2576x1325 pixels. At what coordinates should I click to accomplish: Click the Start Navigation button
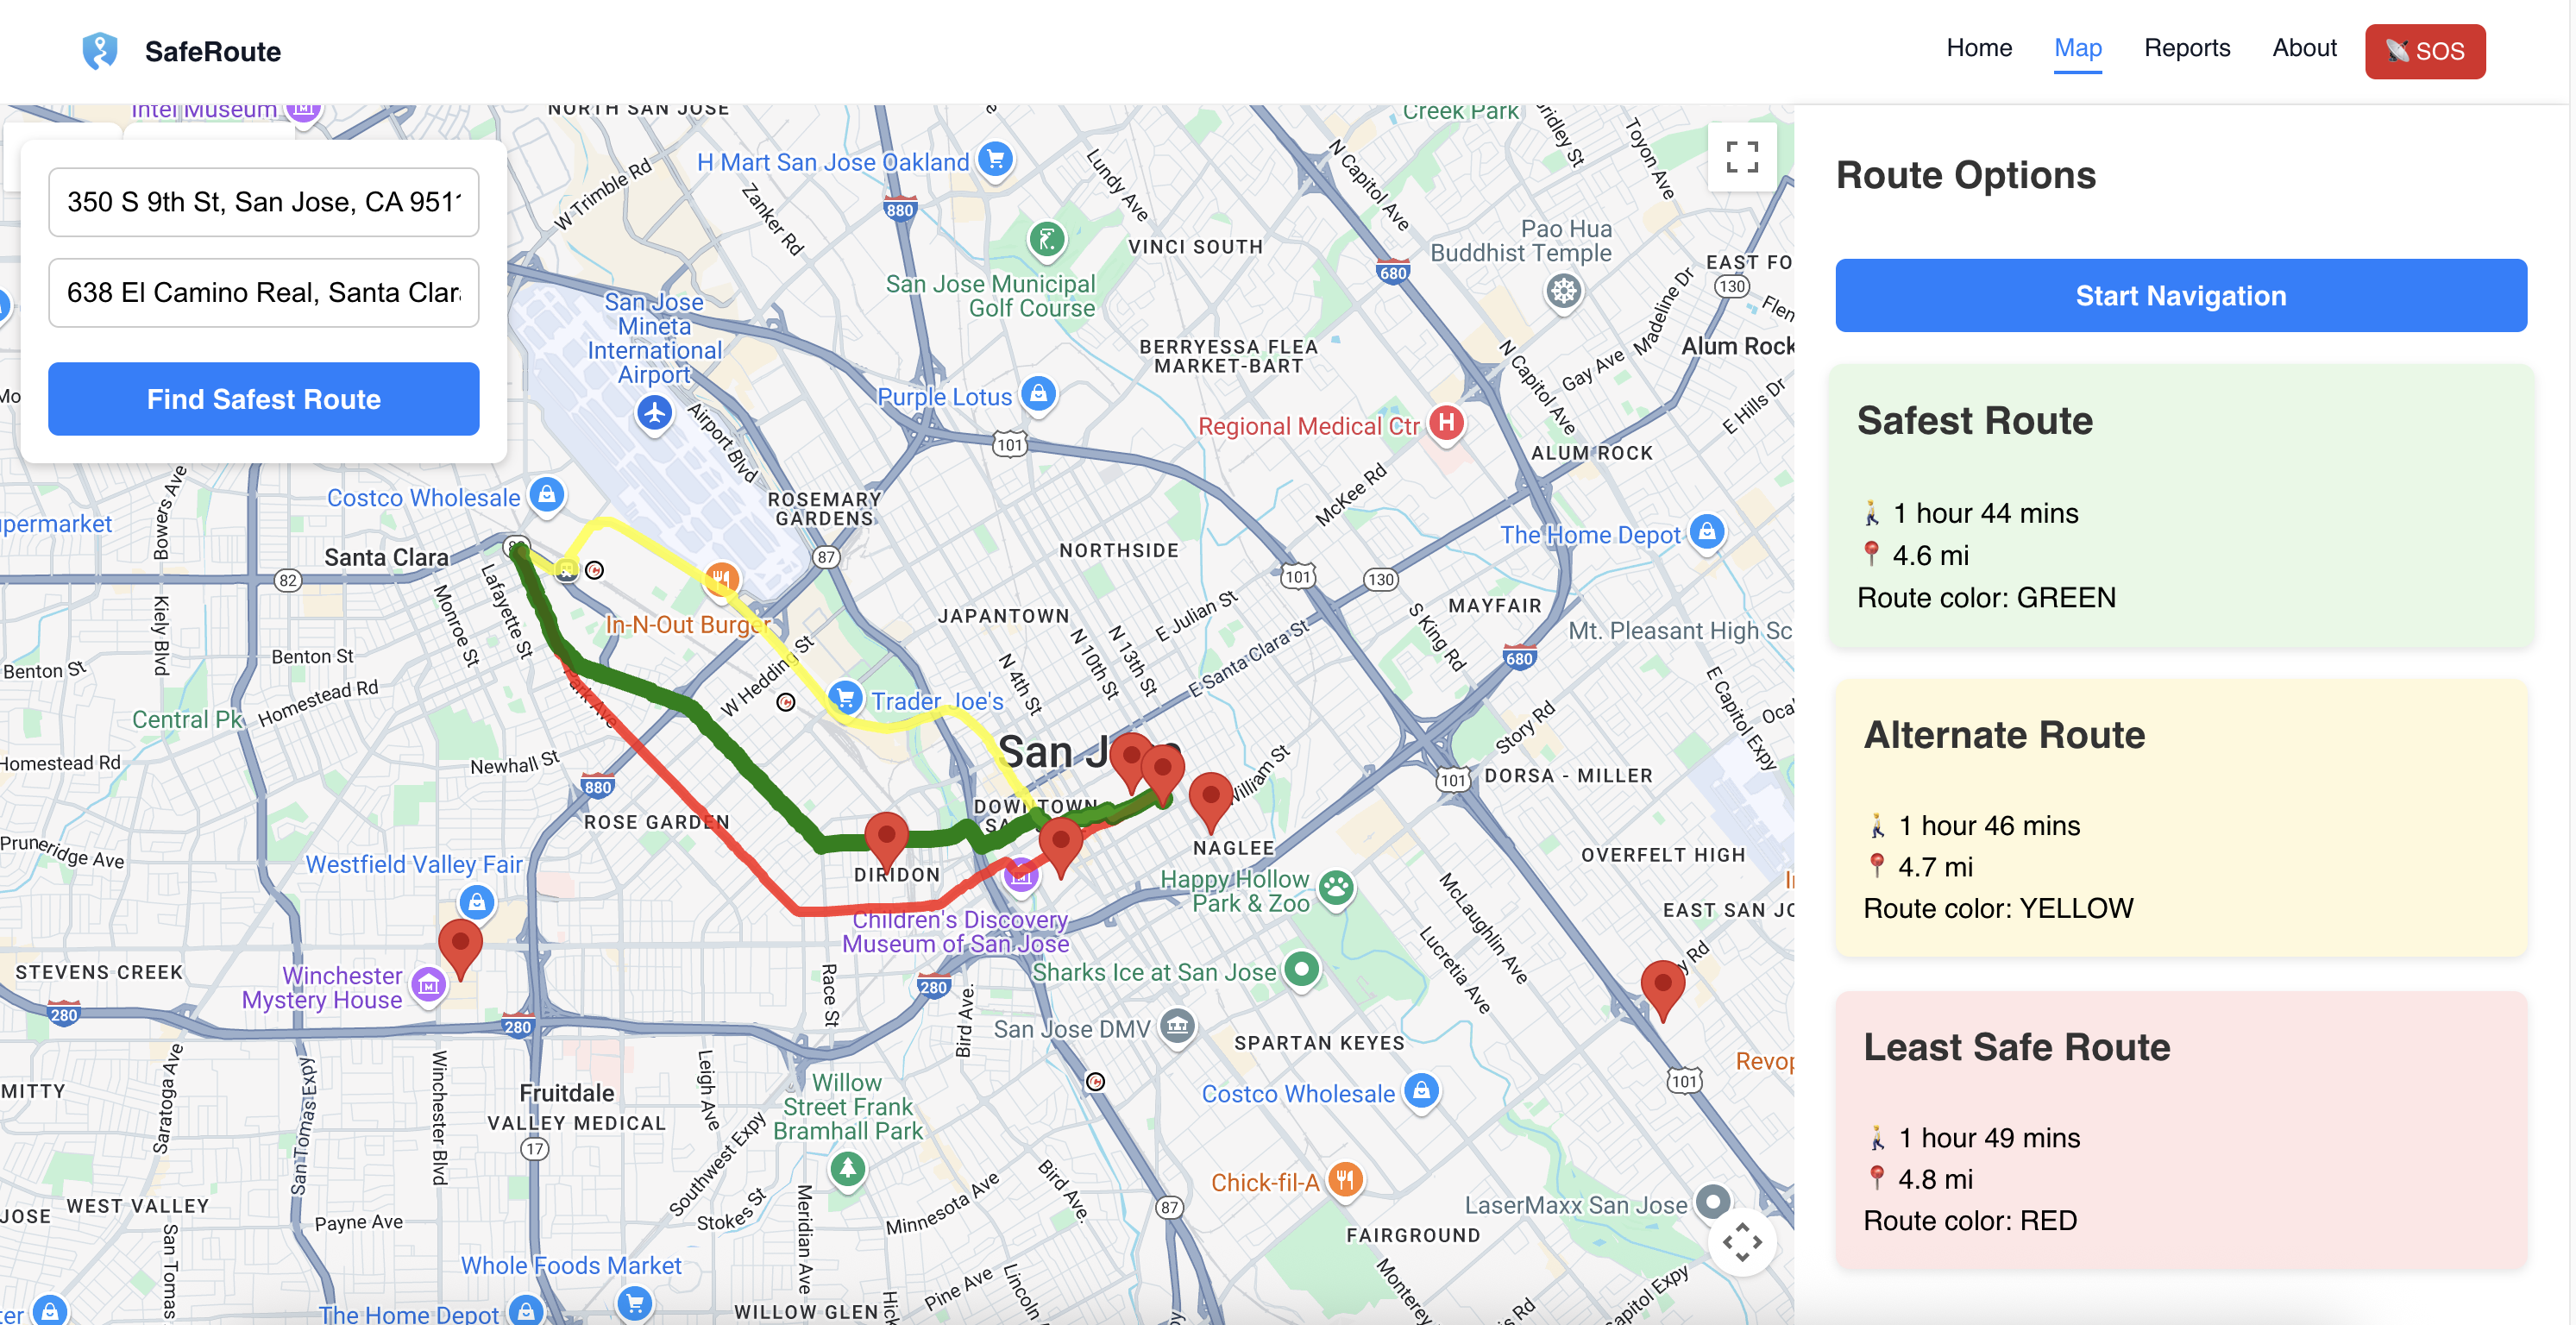pyautogui.click(x=2180, y=295)
